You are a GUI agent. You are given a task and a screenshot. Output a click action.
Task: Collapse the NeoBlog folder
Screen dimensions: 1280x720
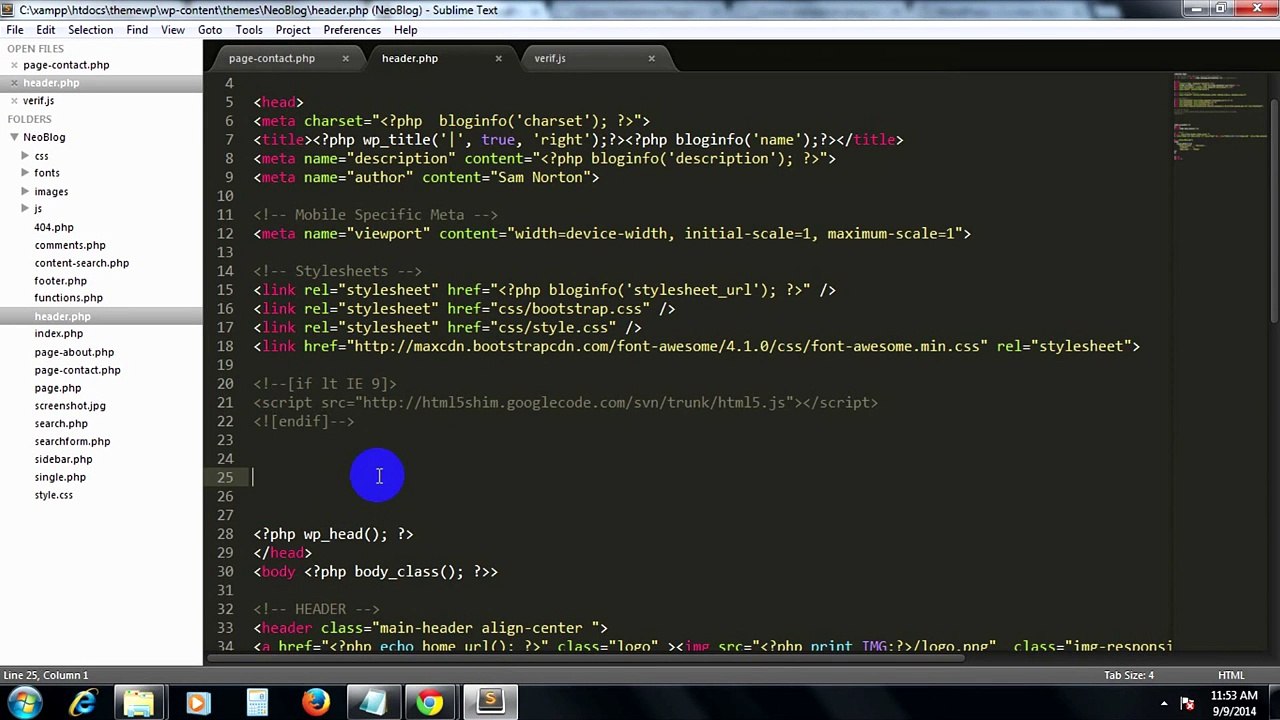(x=14, y=137)
